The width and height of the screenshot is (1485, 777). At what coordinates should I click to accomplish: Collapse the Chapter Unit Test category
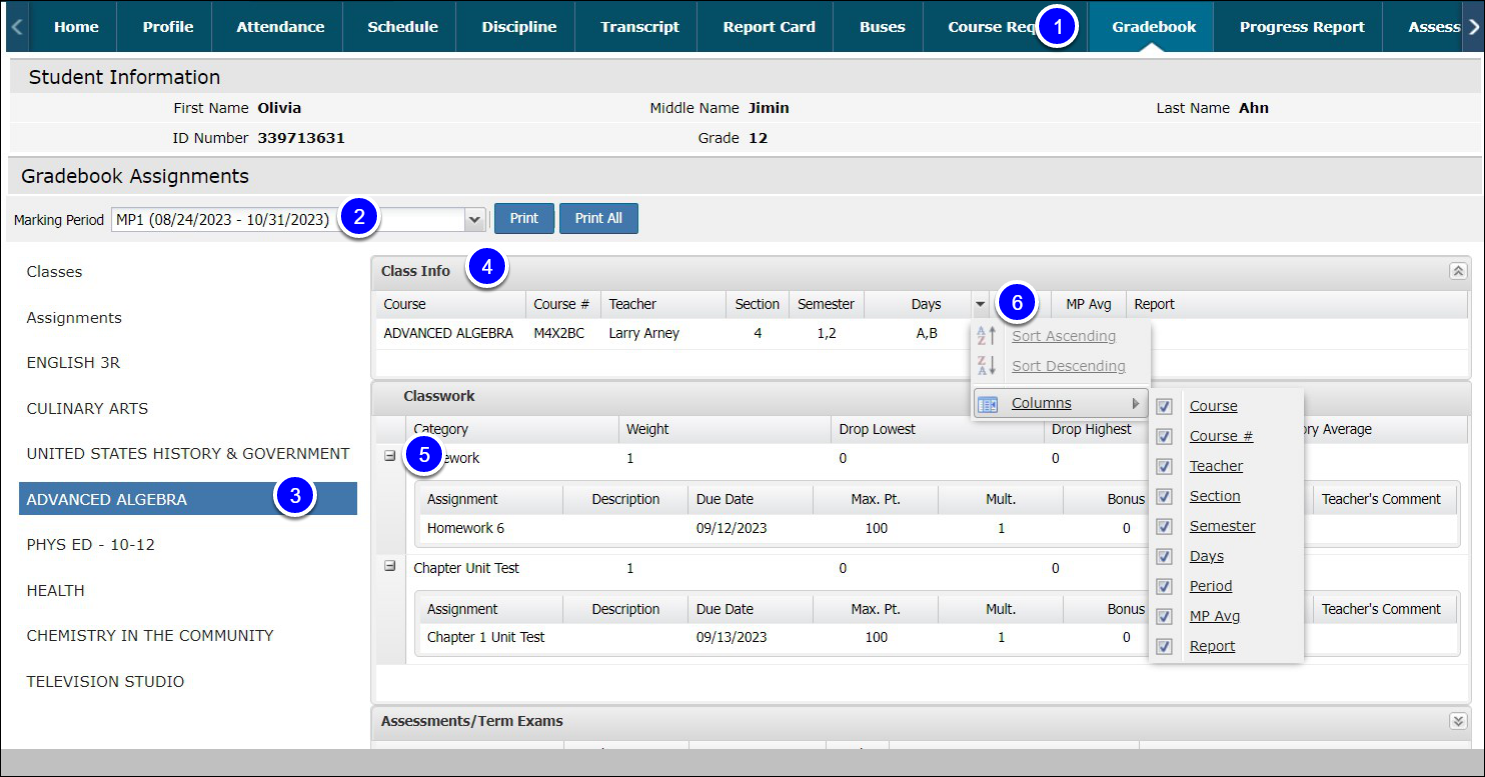click(x=390, y=566)
